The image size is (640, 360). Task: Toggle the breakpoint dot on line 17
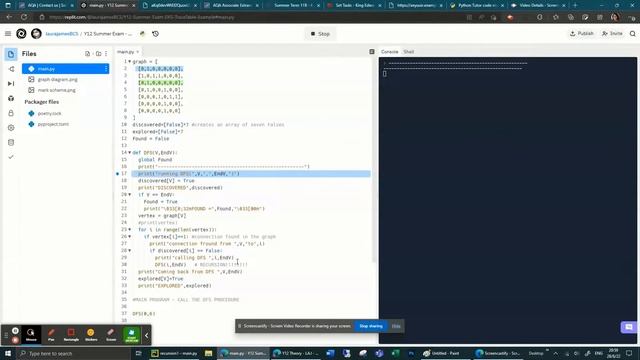(118, 174)
